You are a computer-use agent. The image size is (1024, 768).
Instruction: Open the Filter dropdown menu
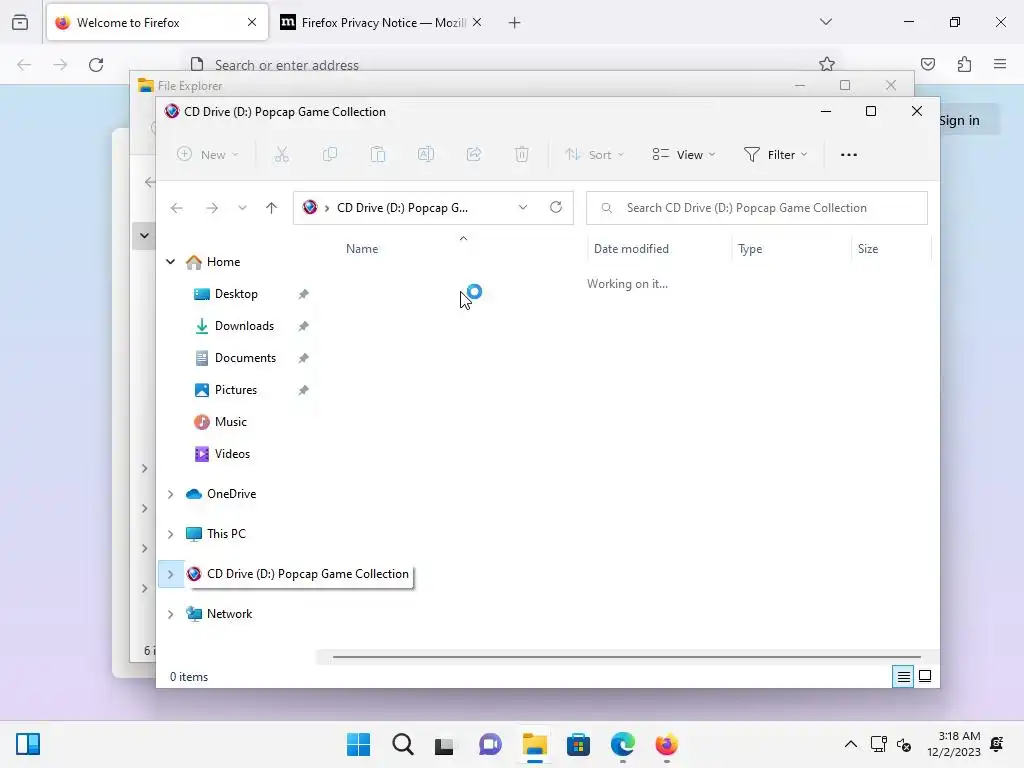776,155
